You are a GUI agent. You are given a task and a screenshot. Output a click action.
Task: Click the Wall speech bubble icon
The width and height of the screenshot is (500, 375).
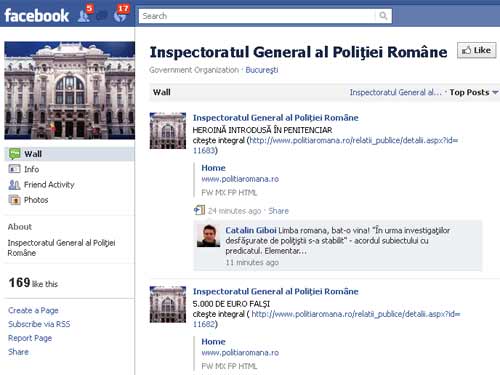click(x=14, y=154)
